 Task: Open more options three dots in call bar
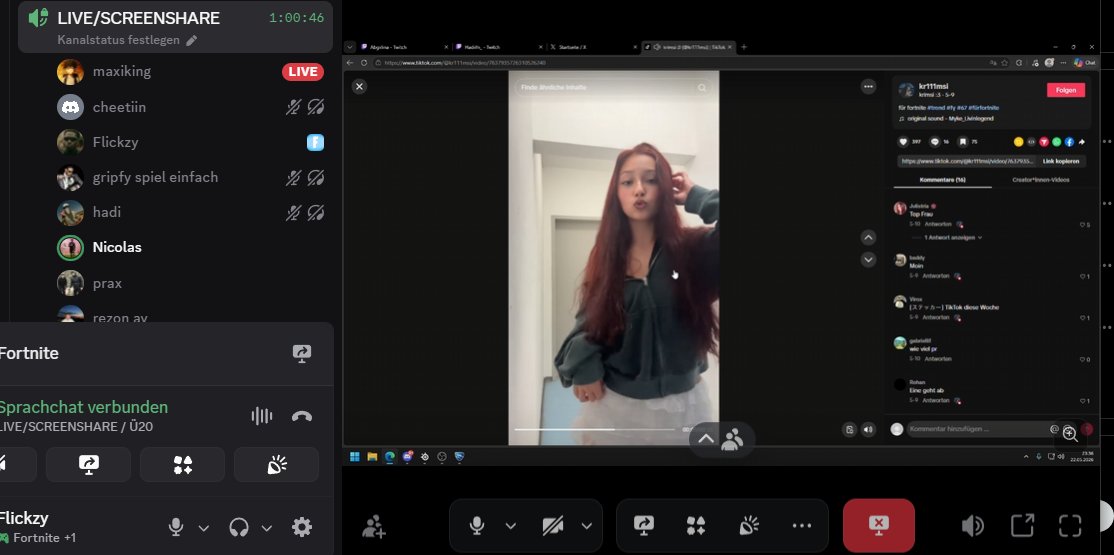tap(801, 526)
